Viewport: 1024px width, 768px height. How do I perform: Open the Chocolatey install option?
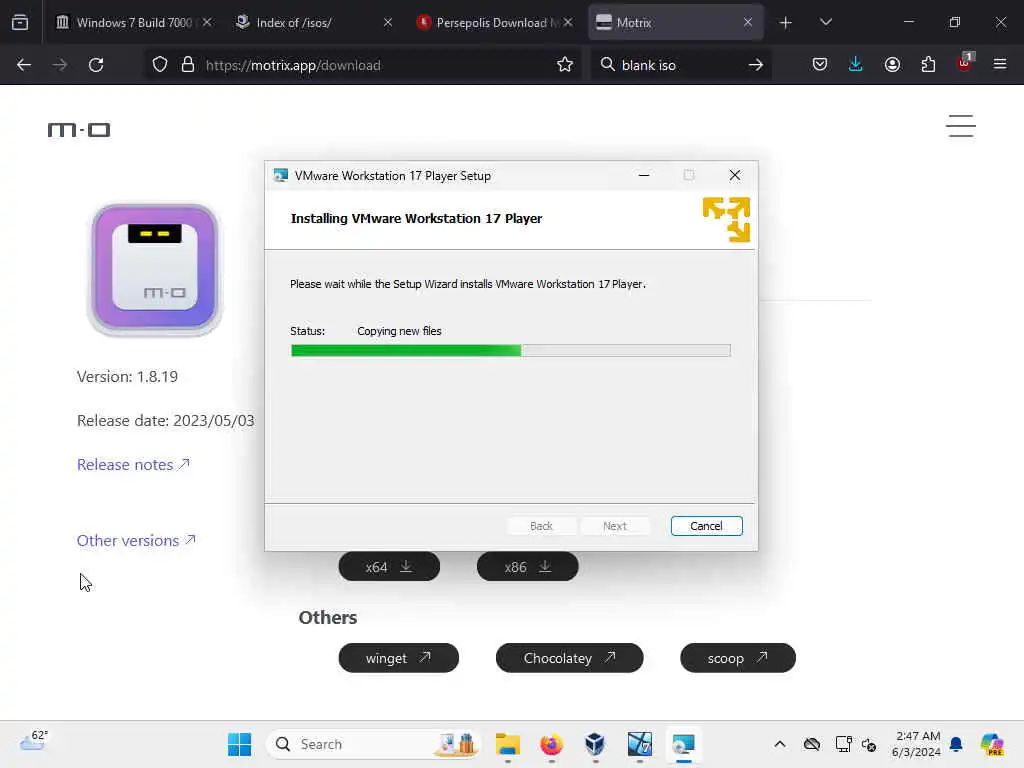(x=569, y=658)
